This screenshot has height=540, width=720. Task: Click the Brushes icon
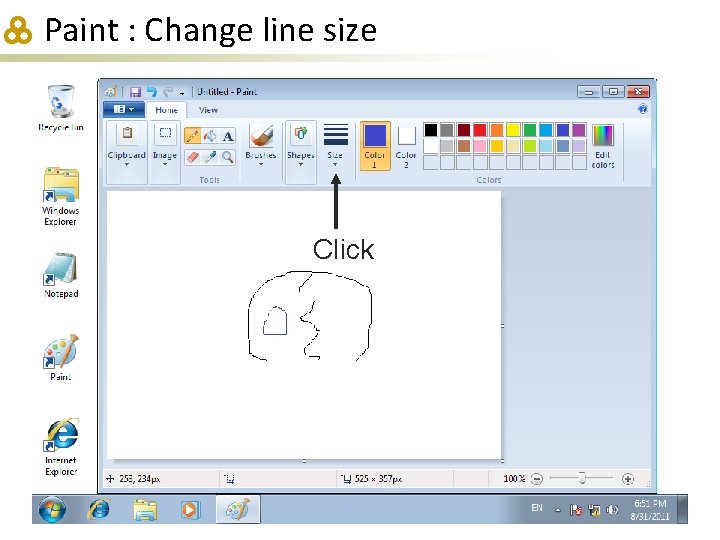261,135
